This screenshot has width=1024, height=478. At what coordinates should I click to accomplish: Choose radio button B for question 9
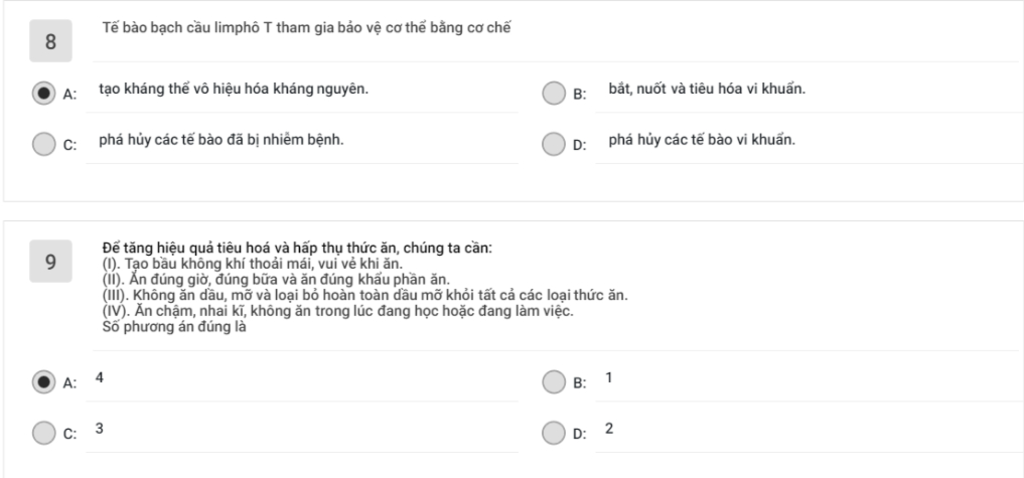[553, 381]
